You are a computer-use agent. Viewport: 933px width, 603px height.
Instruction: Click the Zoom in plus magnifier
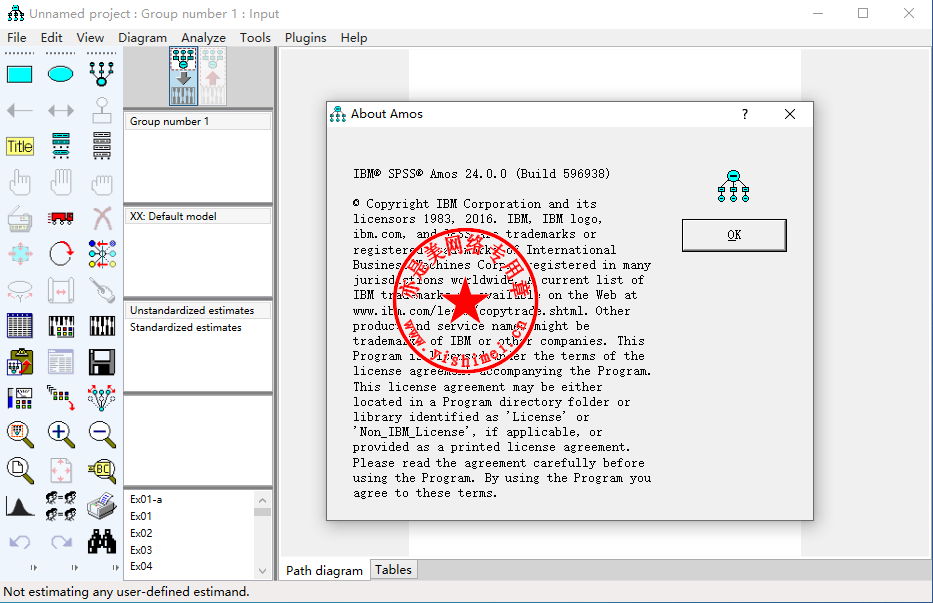coord(61,434)
